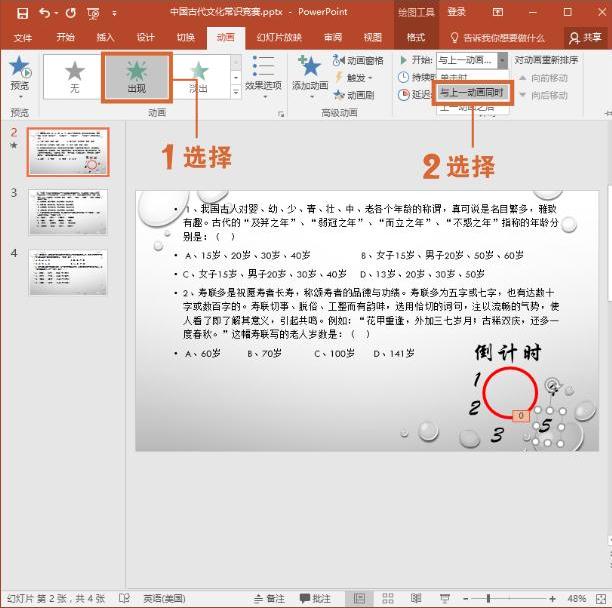
Task: Select the 出现 animation effect
Action: [x=137, y=77]
